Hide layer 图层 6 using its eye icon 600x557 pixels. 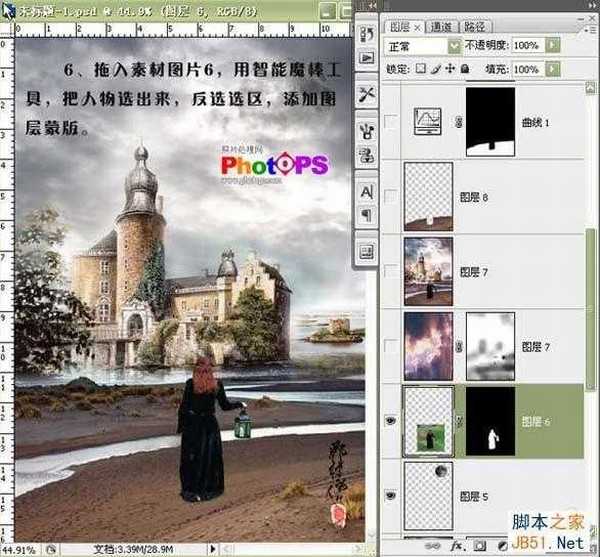(391, 421)
